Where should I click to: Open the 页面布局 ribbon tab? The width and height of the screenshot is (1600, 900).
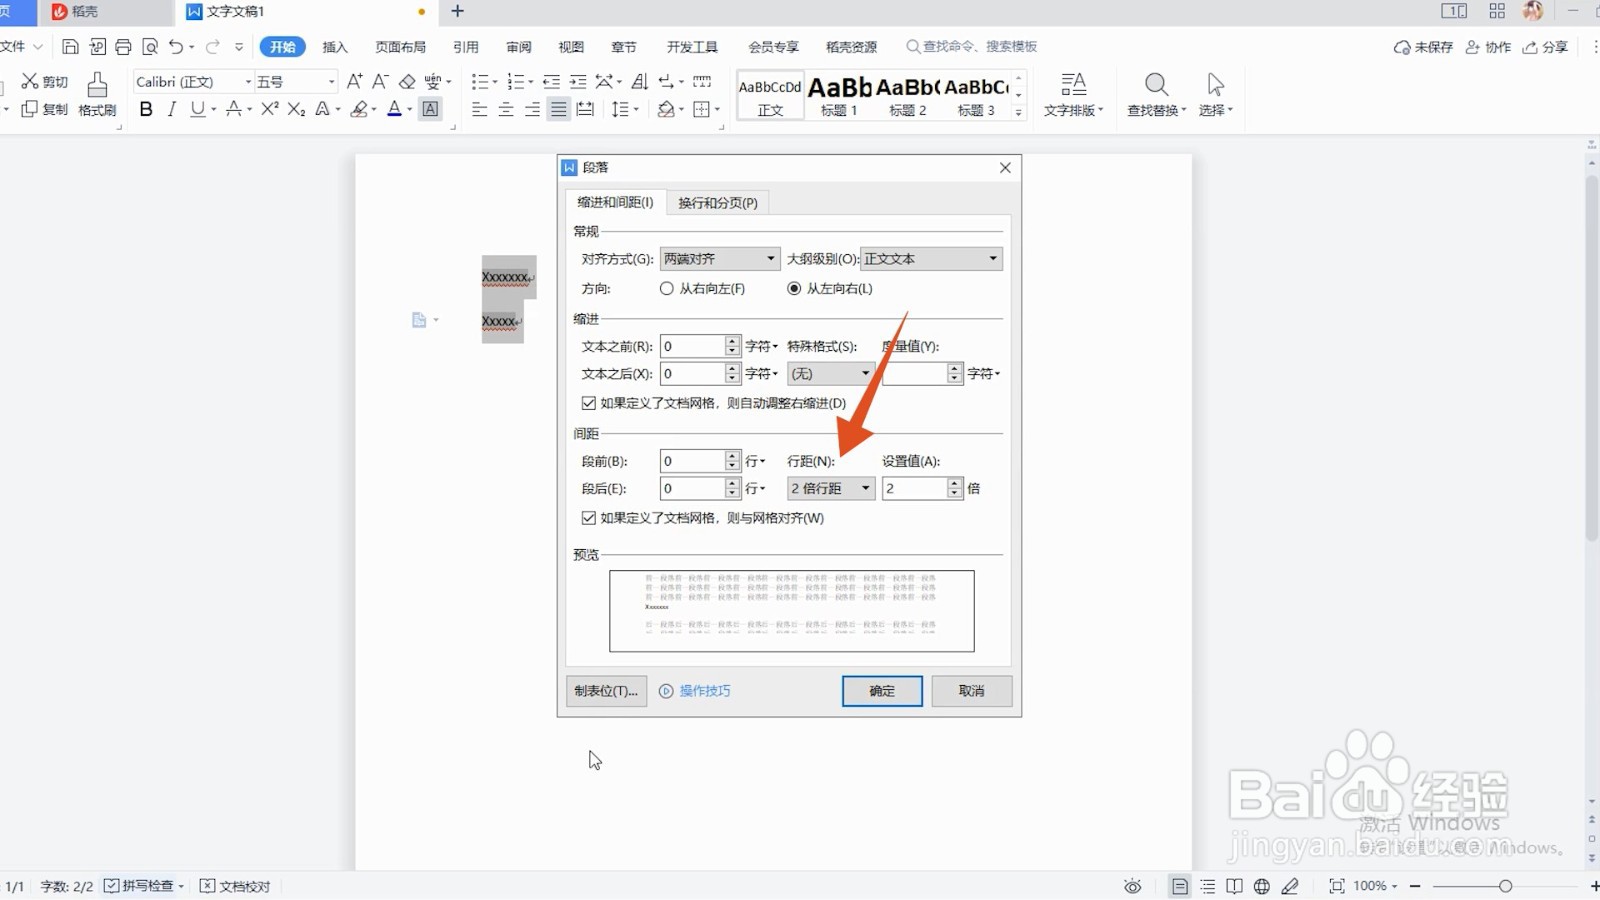400,47
